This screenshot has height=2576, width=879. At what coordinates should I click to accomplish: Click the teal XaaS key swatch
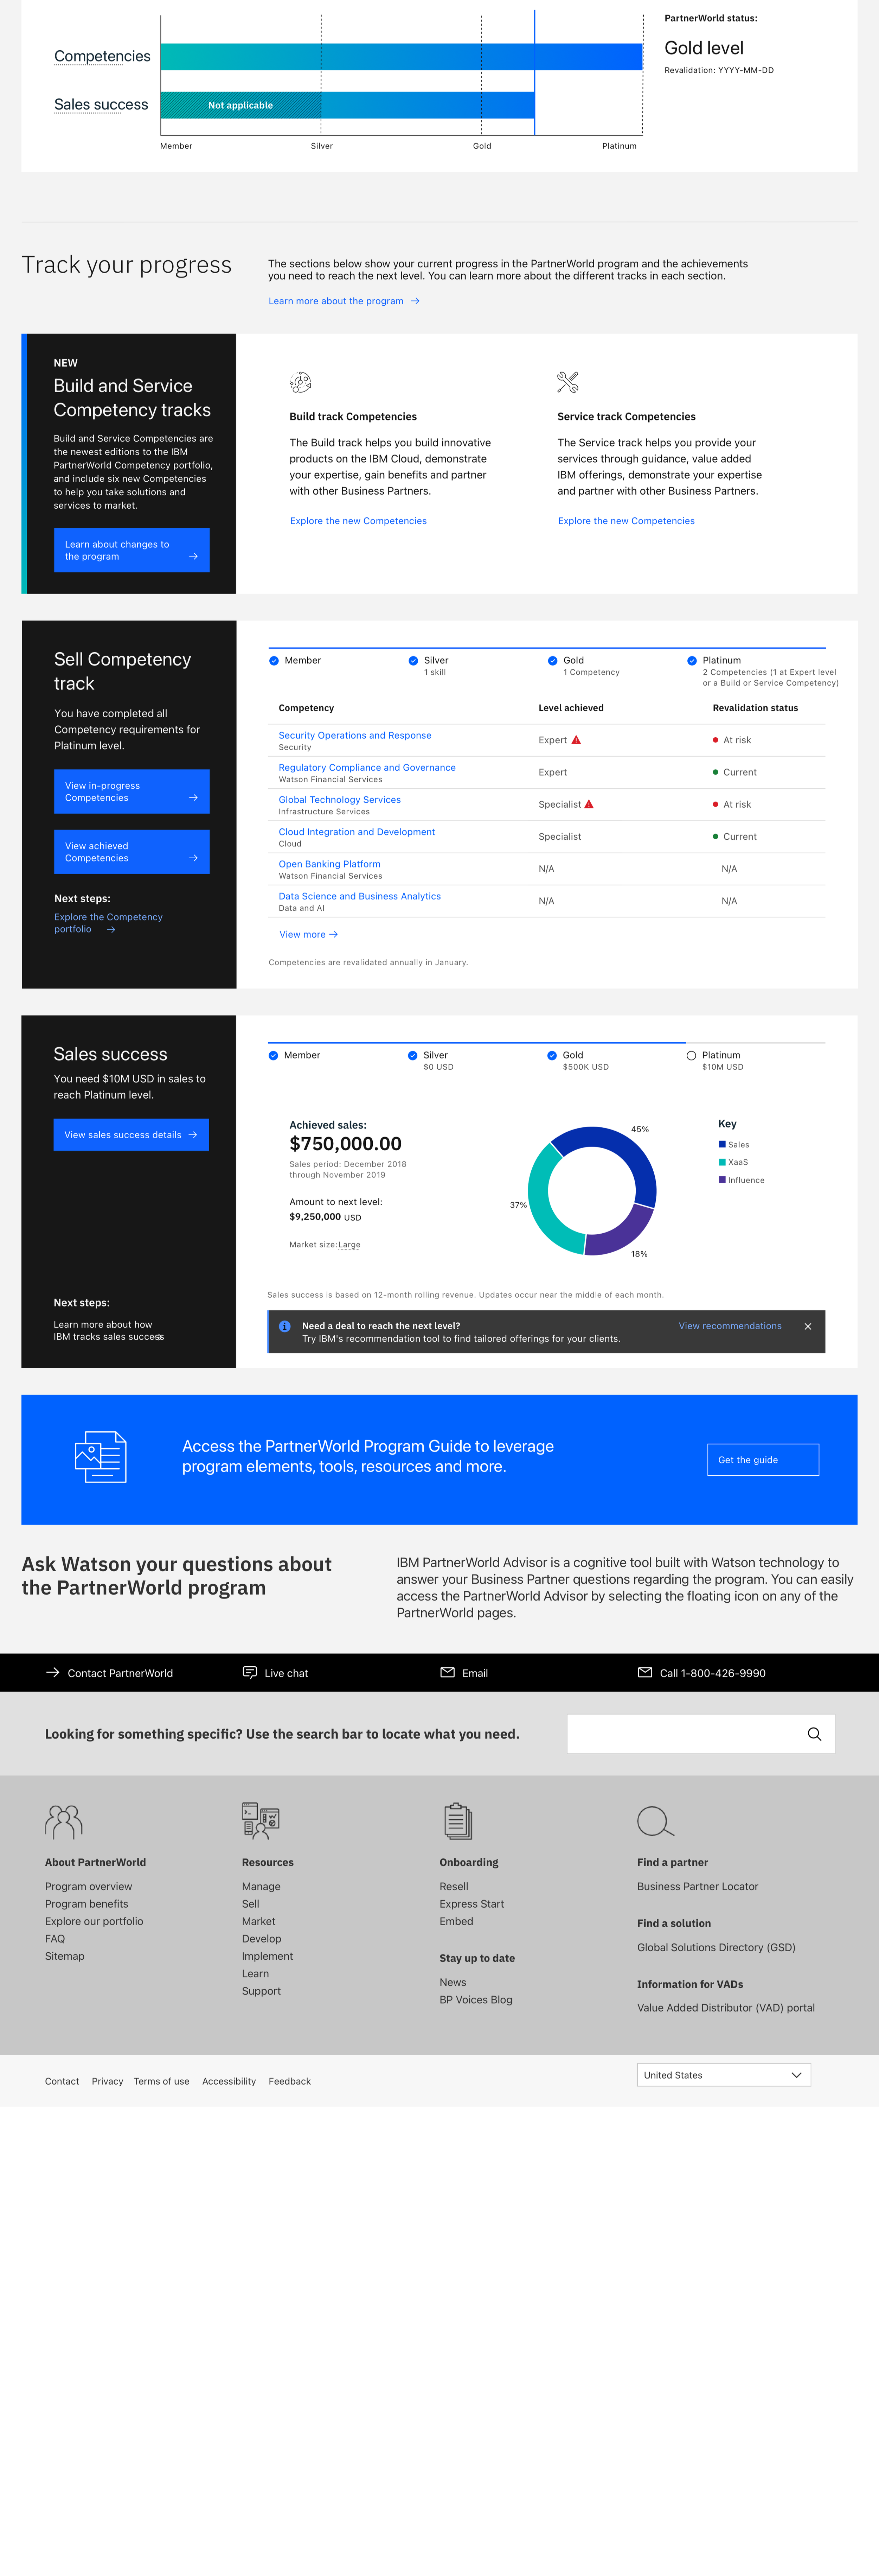tap(722, 1162)
